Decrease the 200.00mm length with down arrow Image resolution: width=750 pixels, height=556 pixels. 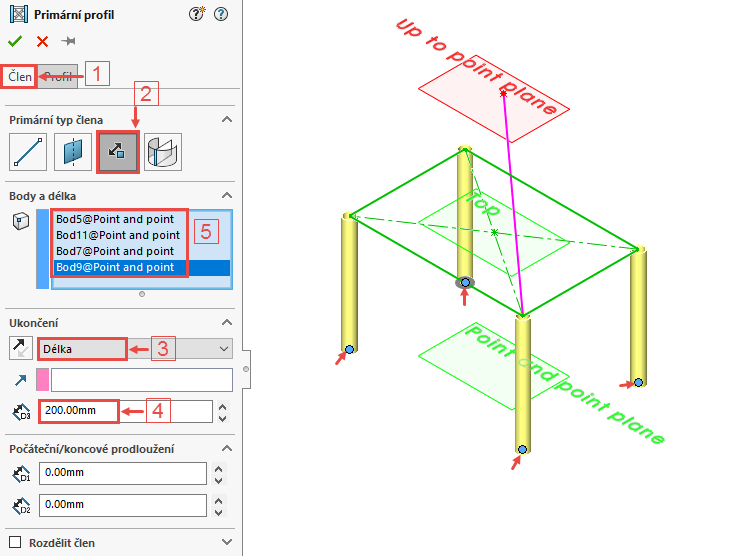click(222, 418)
